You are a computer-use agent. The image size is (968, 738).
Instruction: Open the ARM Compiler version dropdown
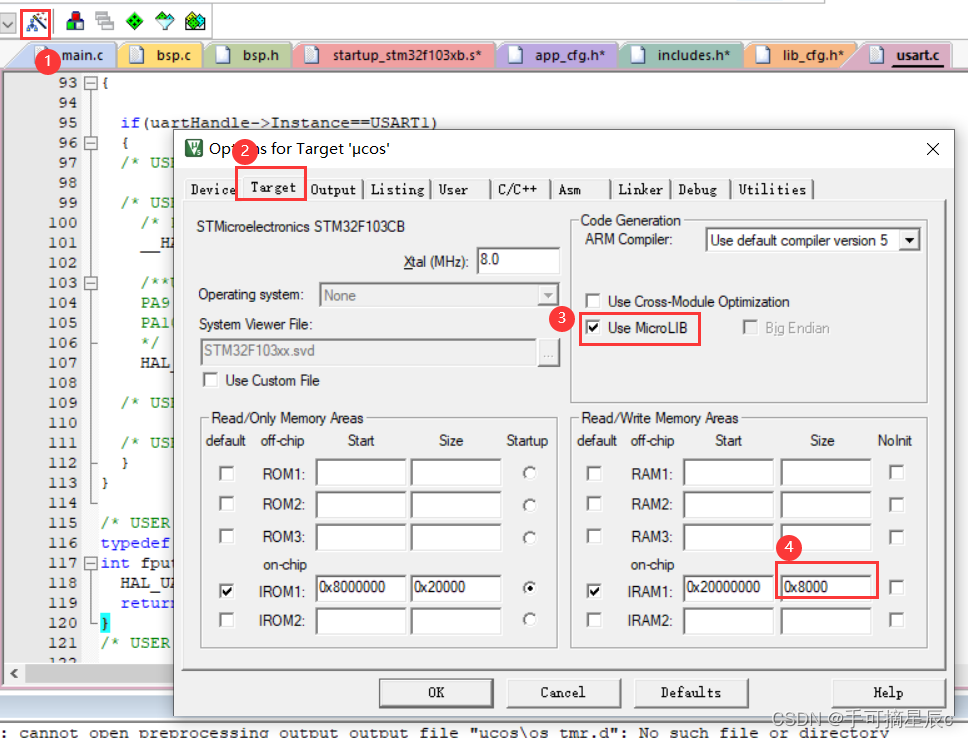(909, 240)
